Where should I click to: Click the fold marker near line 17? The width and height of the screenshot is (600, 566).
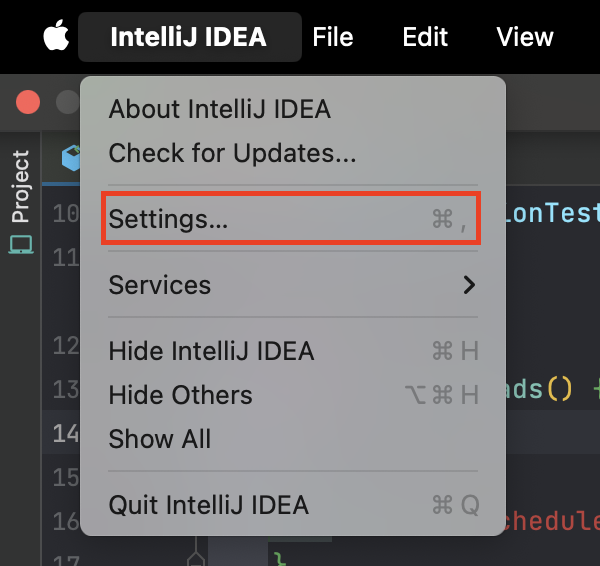196,559
